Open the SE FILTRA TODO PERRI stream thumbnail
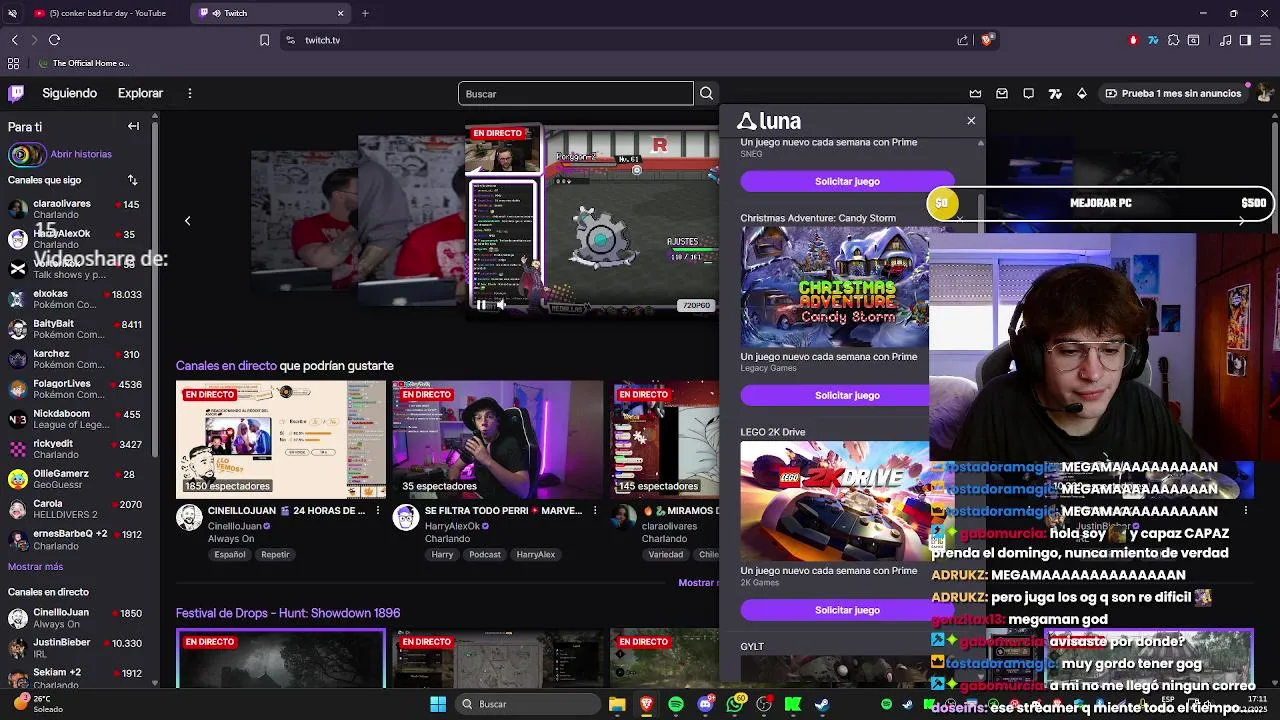This screenshot has height=720, width=1280. (x=498, y=439)
